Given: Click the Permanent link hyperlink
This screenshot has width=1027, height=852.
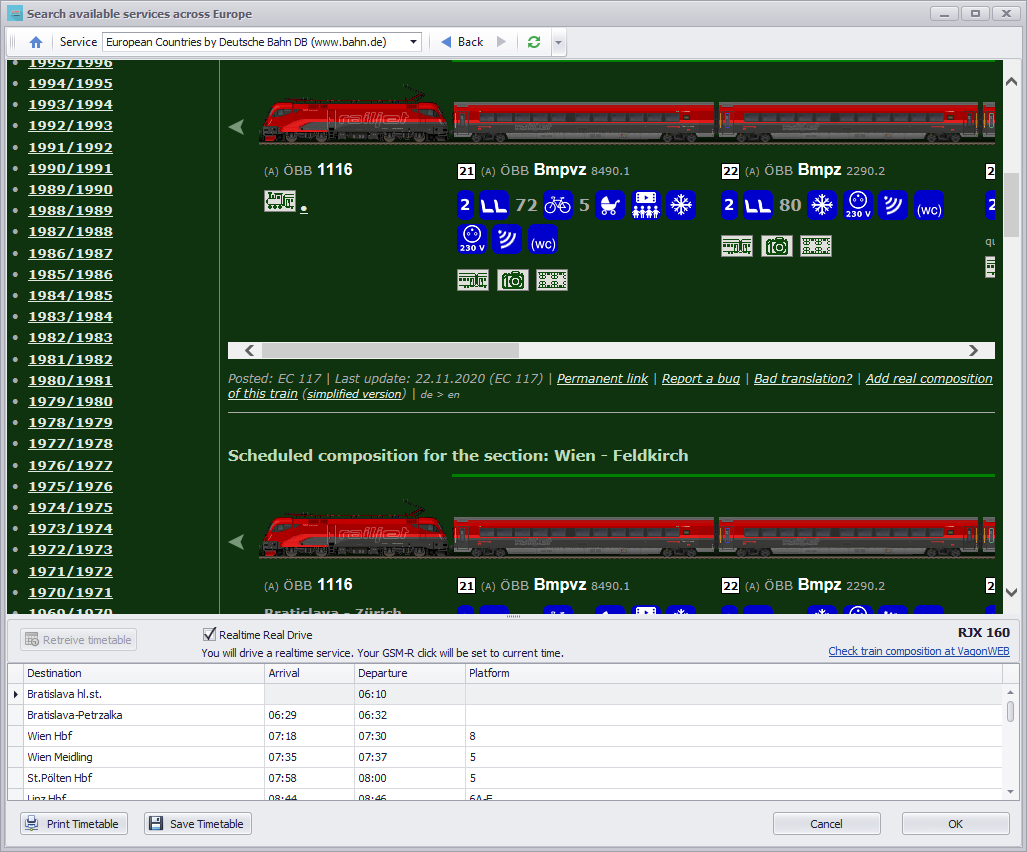Looking at the screenshot, I should click(x=602, y=379).
